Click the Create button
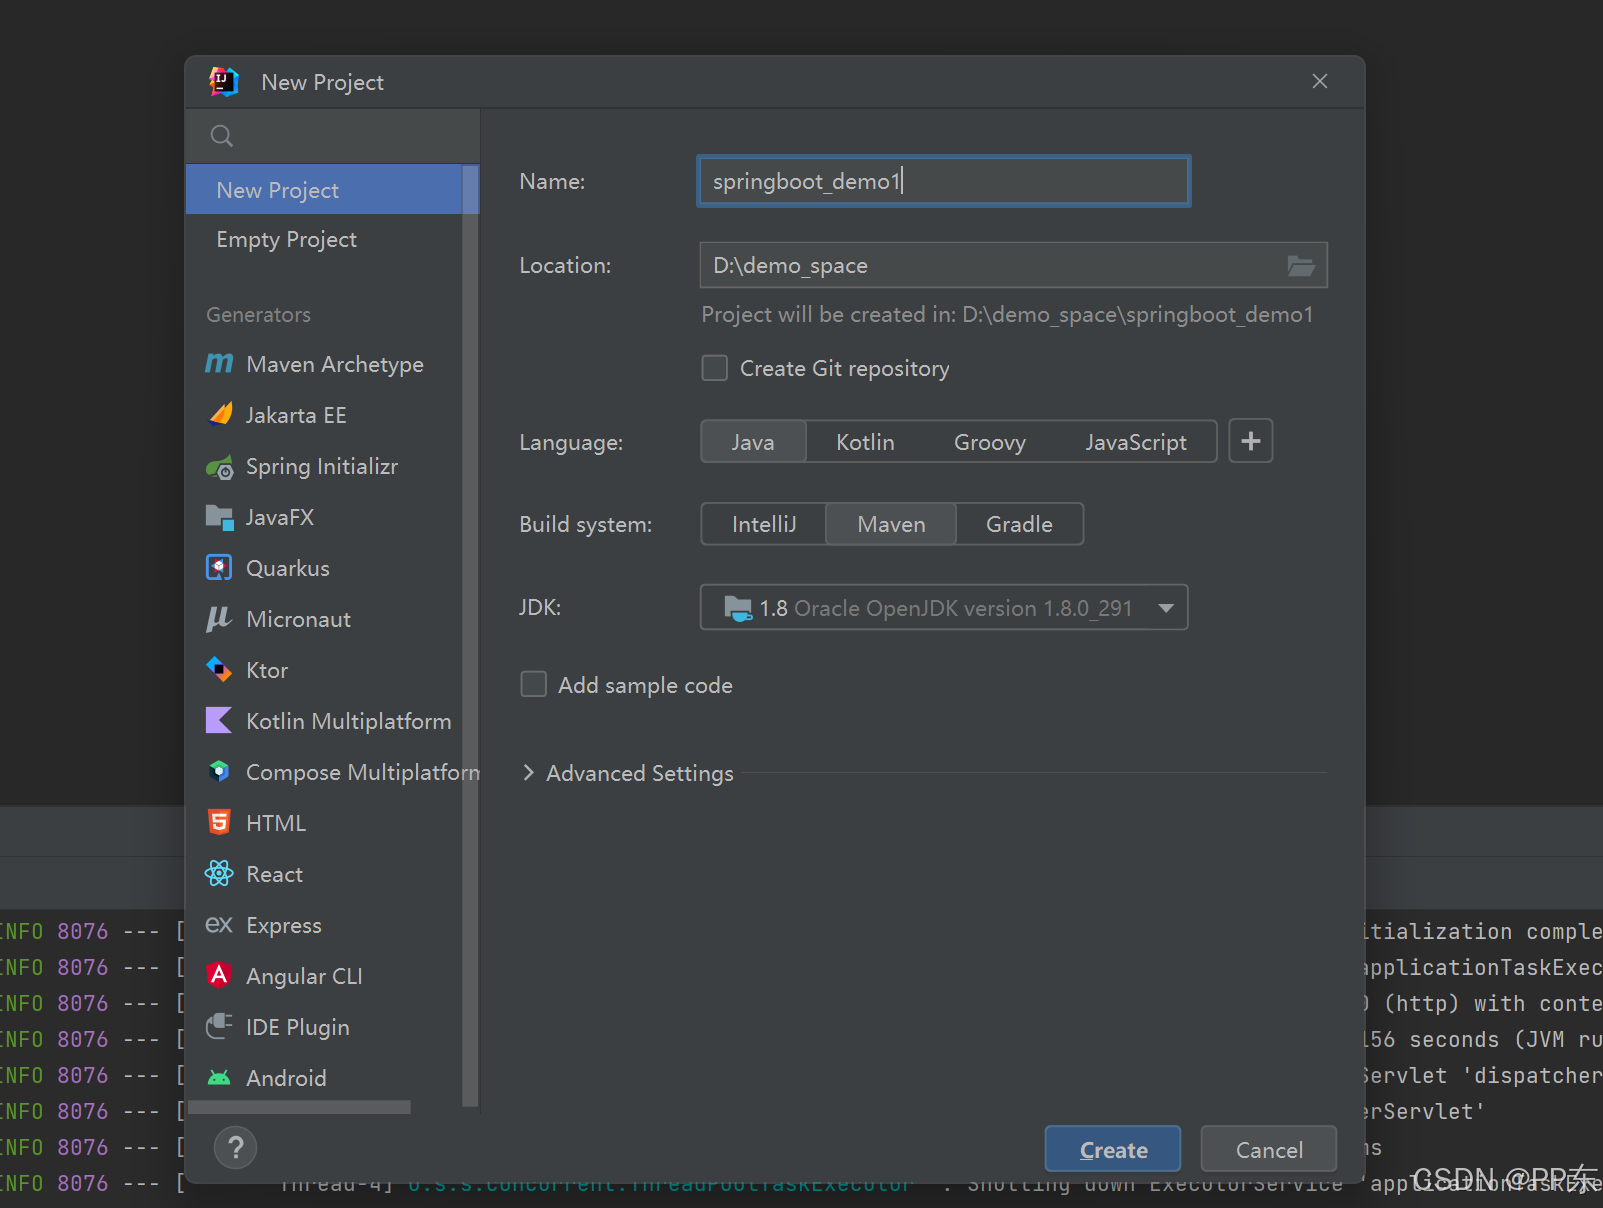The image size is (1603, 1208). pos(1113,1149)
